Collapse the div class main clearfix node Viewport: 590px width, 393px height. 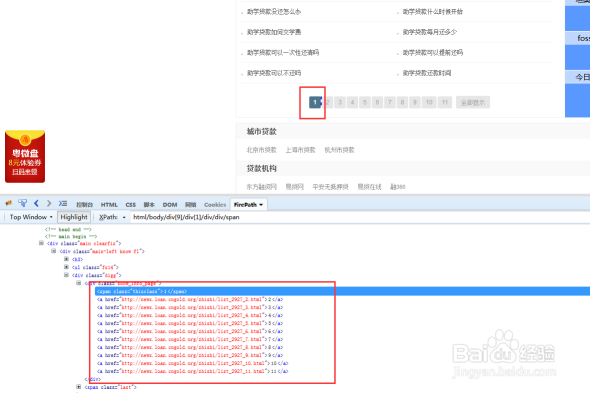41,243
